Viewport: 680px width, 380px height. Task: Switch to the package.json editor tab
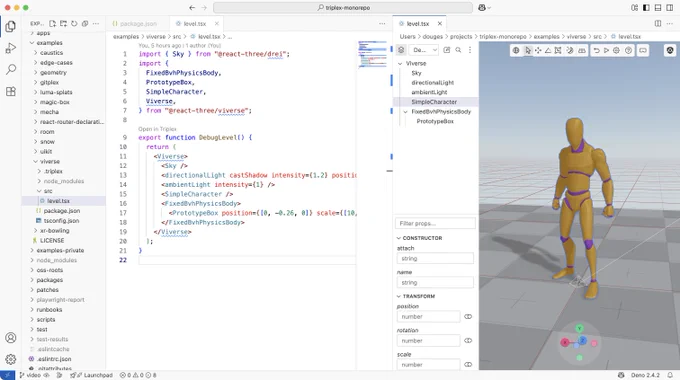point(135,24)
